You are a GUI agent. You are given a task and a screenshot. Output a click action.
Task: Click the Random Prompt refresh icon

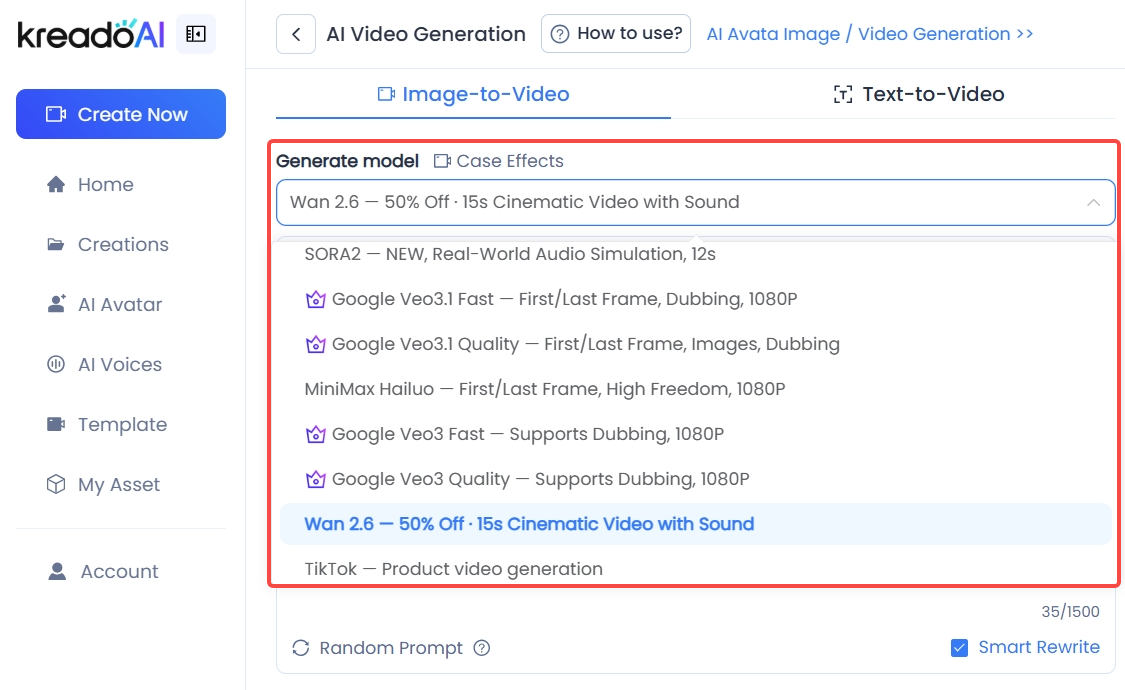pos(300,648)
